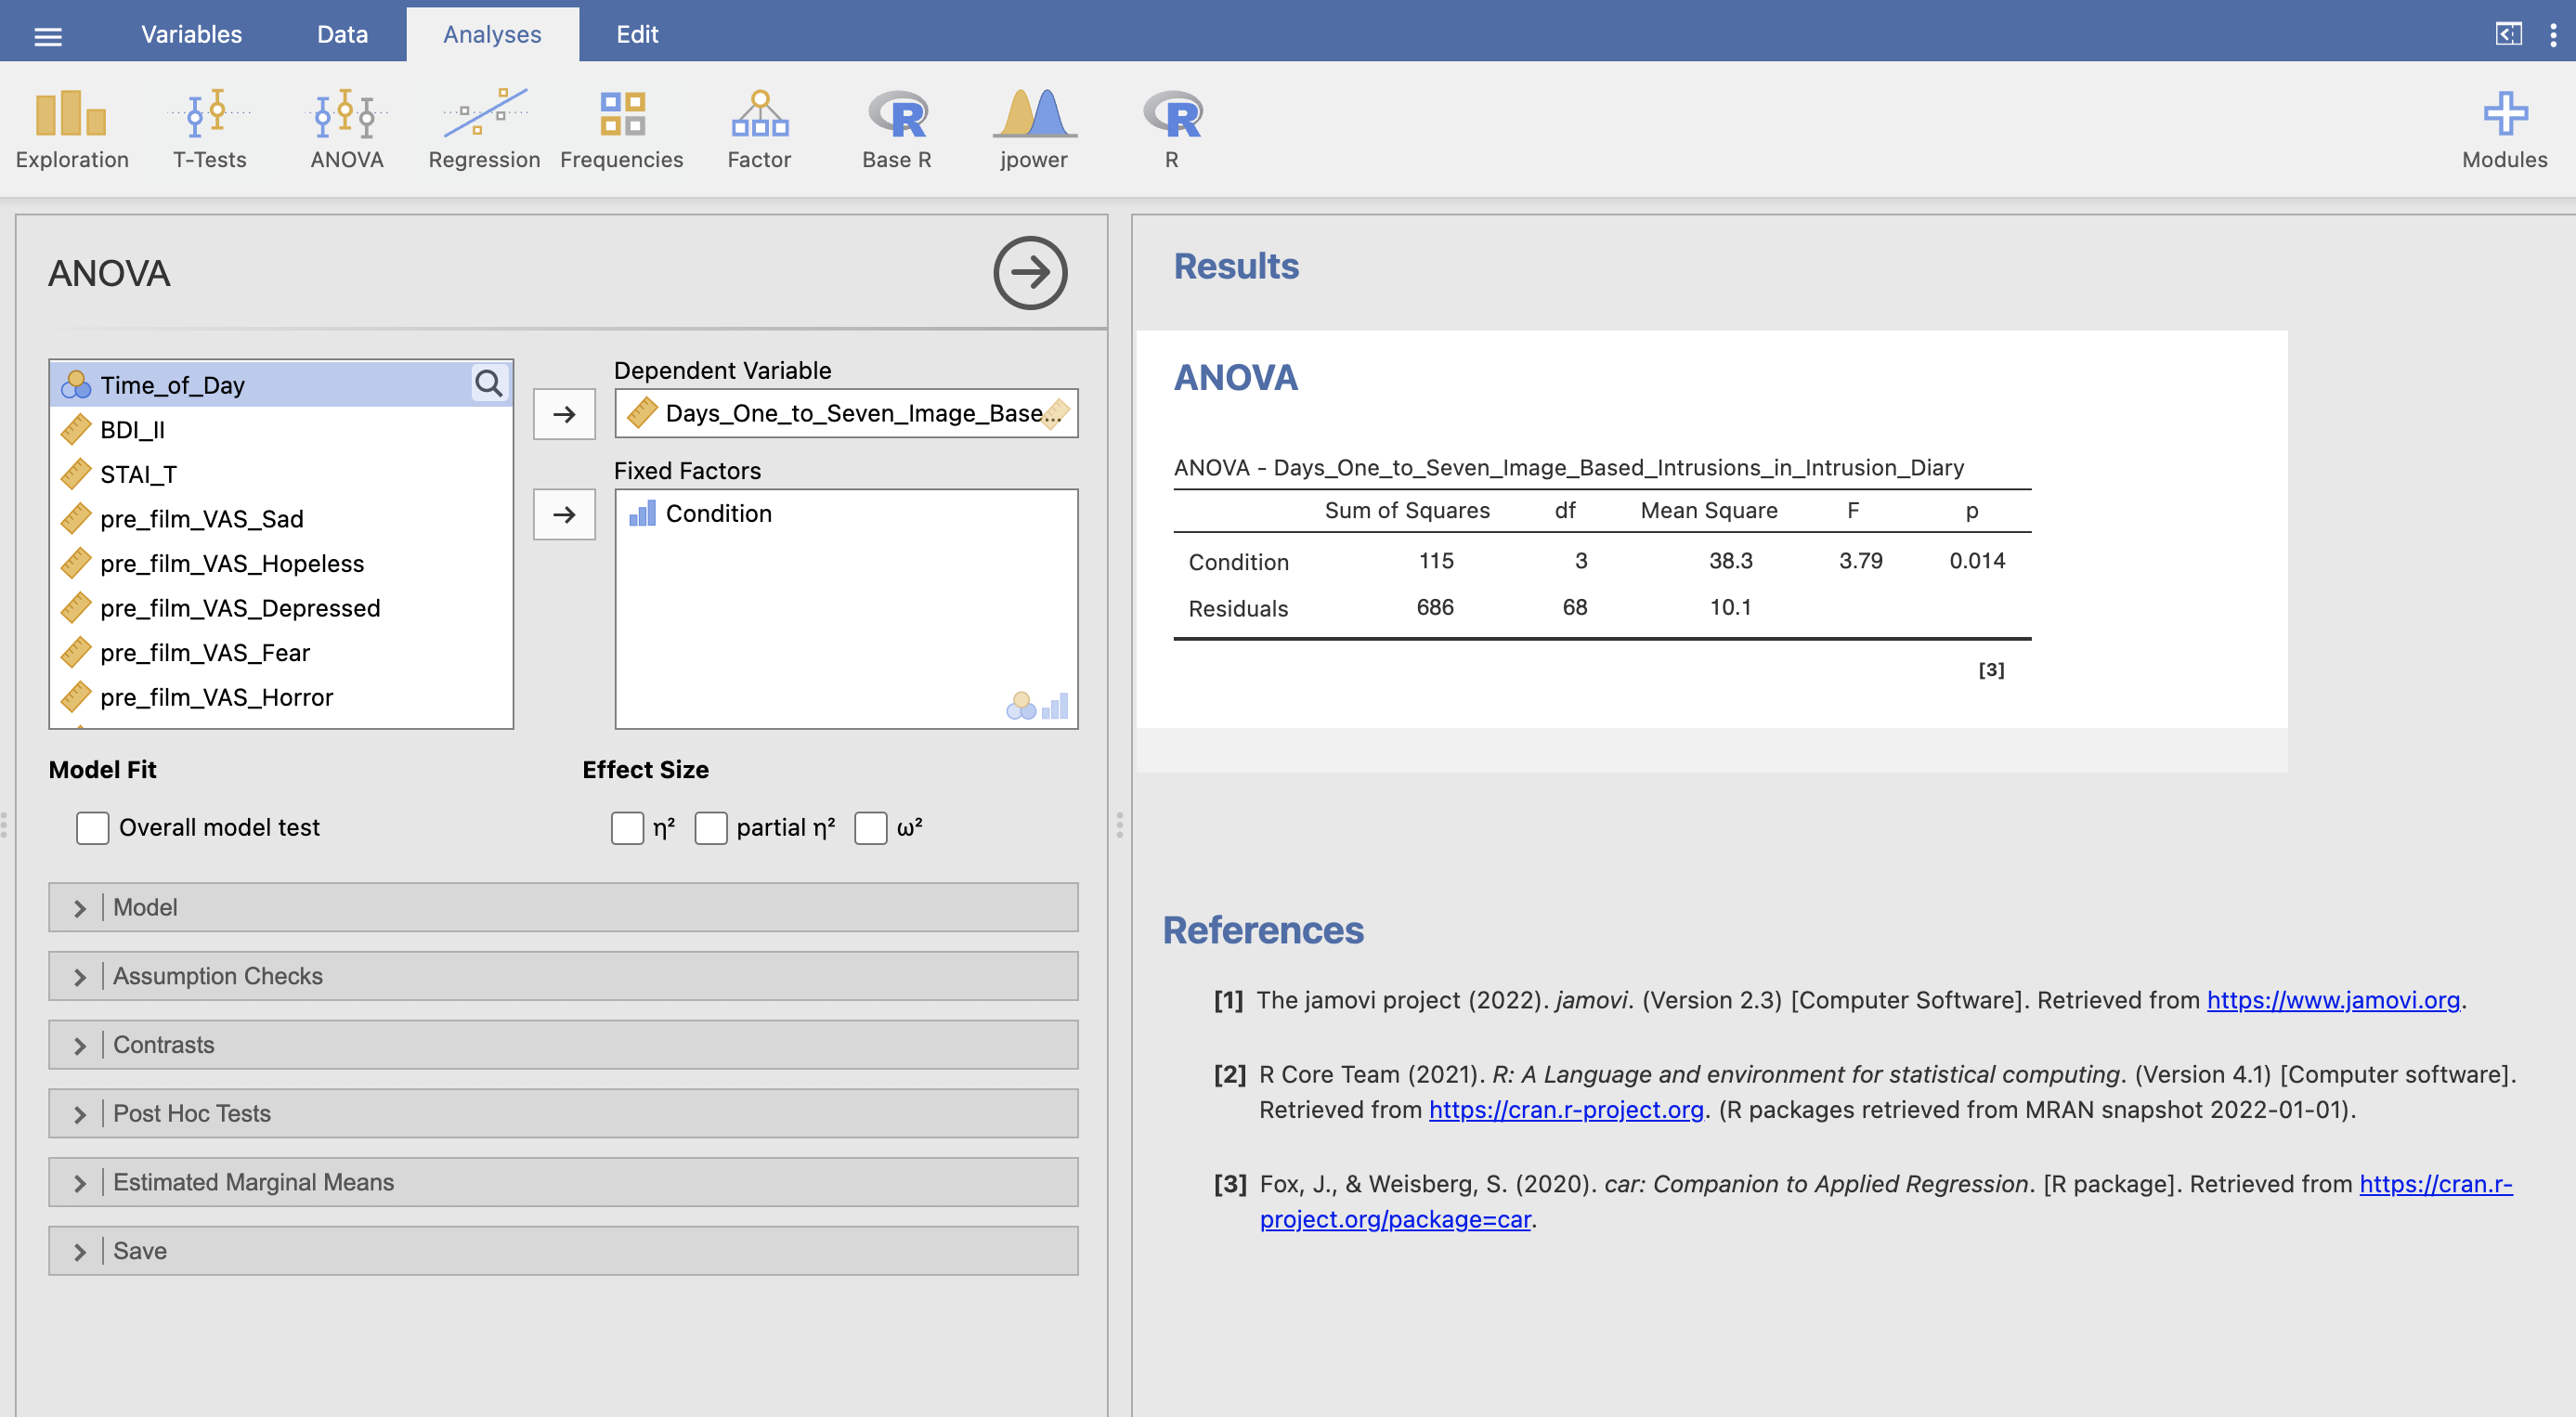Open the jpower module menu
2576x1417 pixels.
pyautogui.click(x=1034, y=130)
